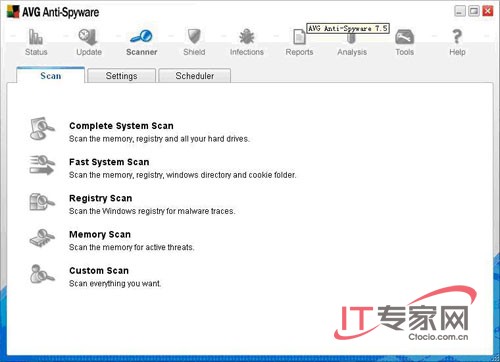Image resolution: width=500 pixels, height=362 pixels.
Task: Switch to the Scheduler tab
Action: [x=195, y=76]
